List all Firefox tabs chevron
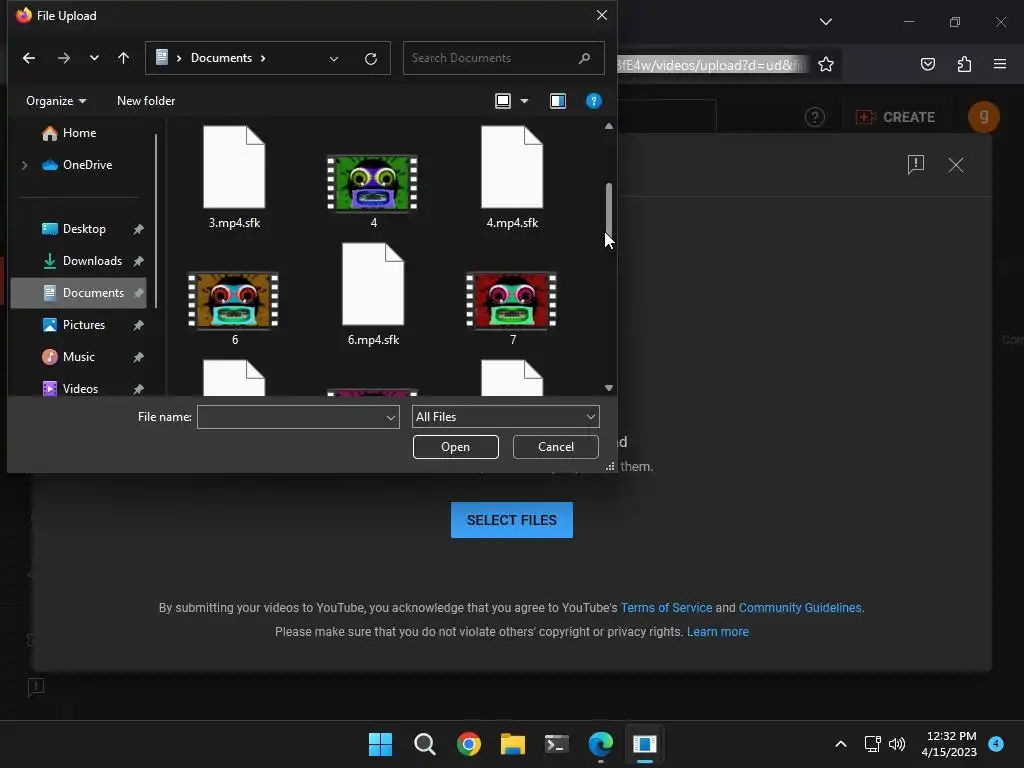The height and width of the screenshot is (768, 1024). [x=825, y=22]
